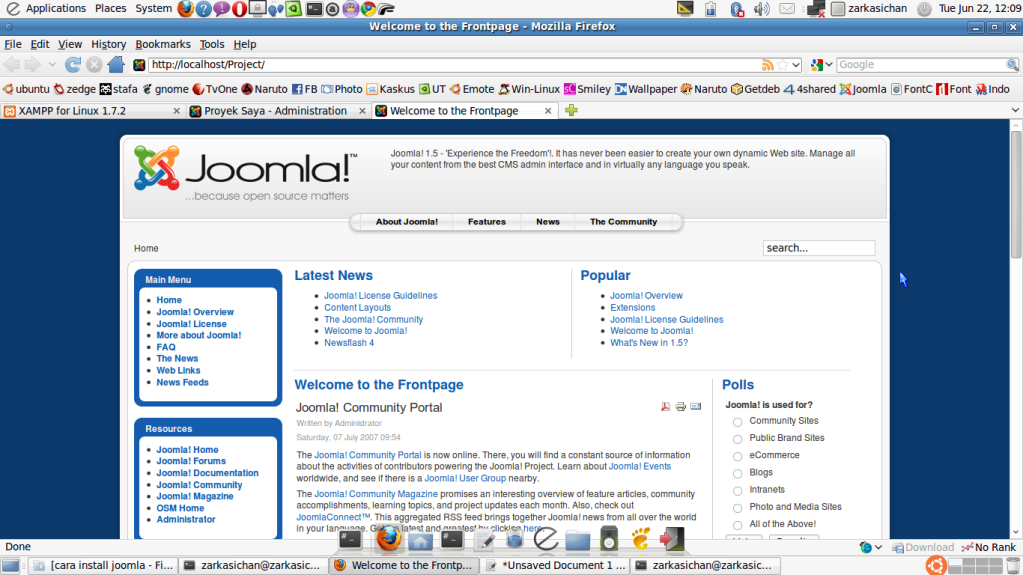Select the All of the Above! poll option

point(737,525)
